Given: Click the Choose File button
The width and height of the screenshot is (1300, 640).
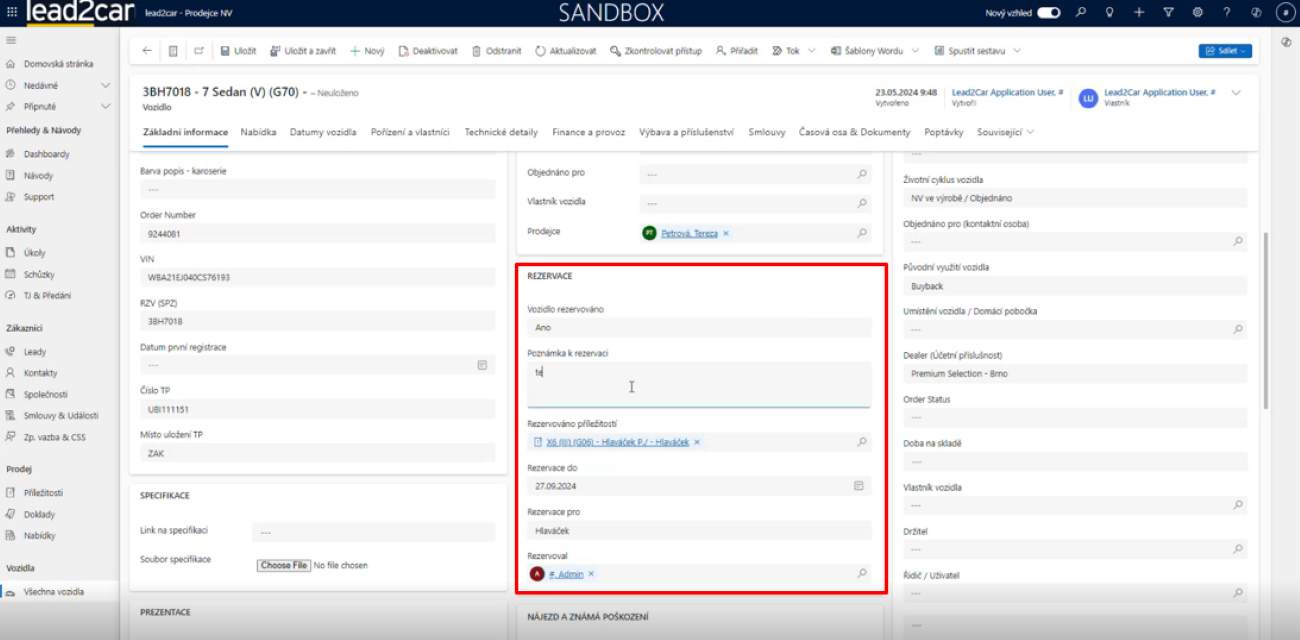Looking at the screenshot, I should (x=283, y=565).
